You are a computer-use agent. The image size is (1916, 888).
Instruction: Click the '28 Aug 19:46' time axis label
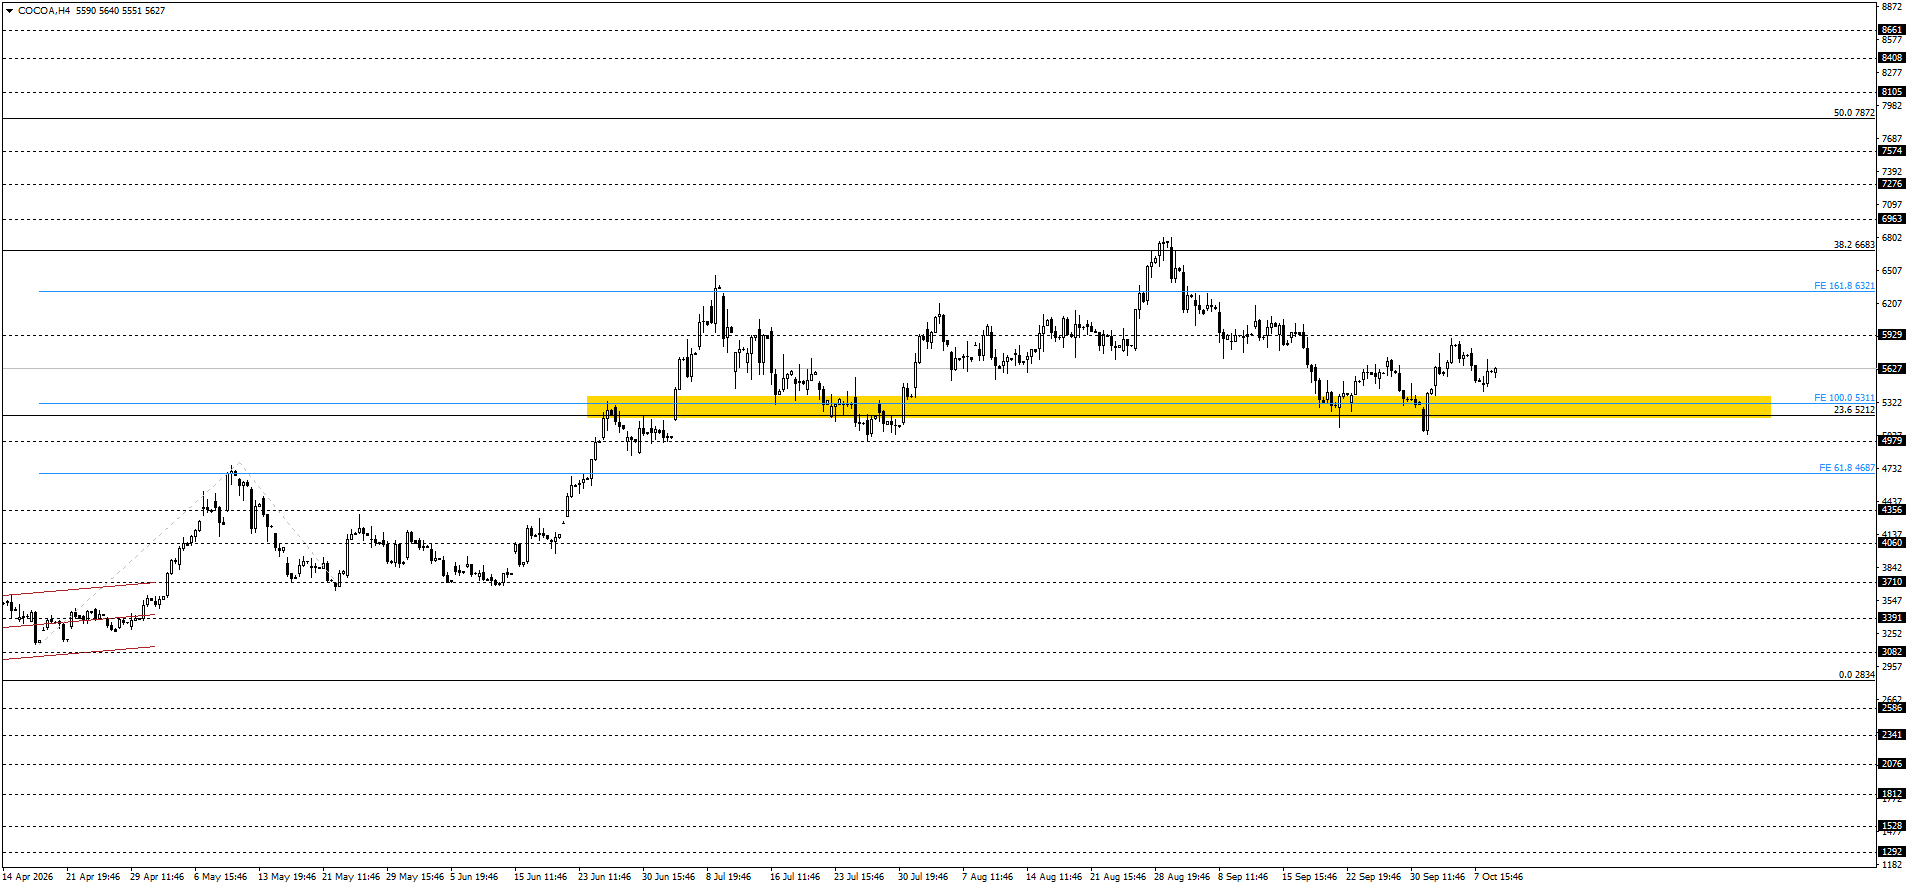tap(1182, 877)
